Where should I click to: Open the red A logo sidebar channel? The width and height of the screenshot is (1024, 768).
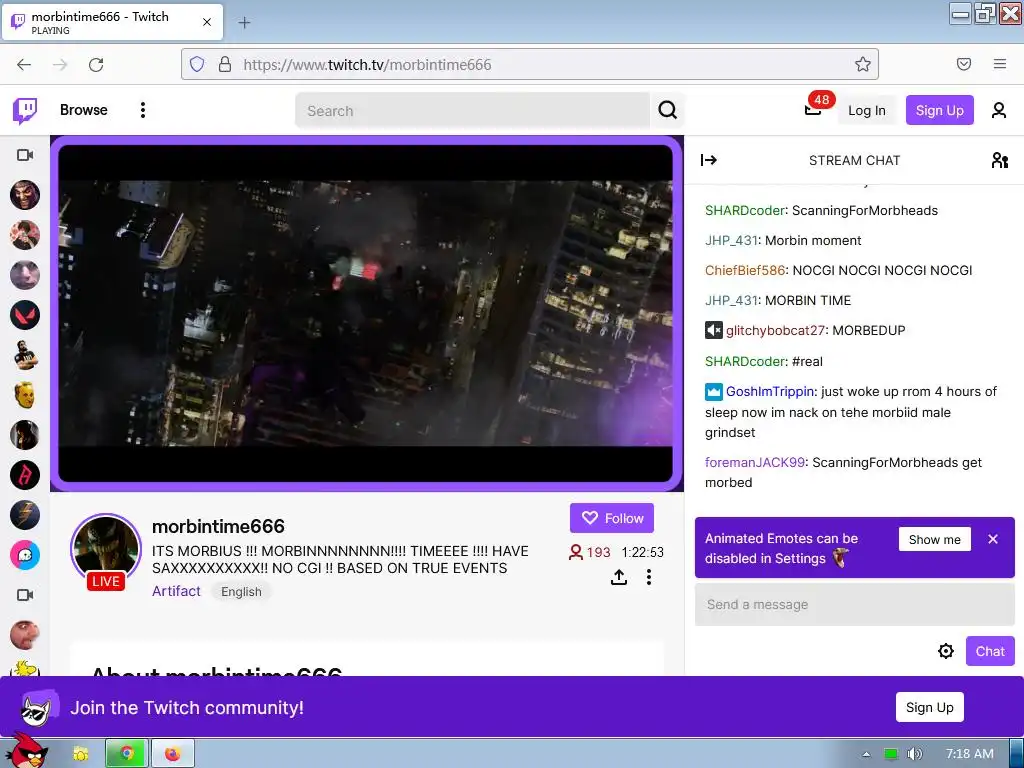tap(25, 475)
